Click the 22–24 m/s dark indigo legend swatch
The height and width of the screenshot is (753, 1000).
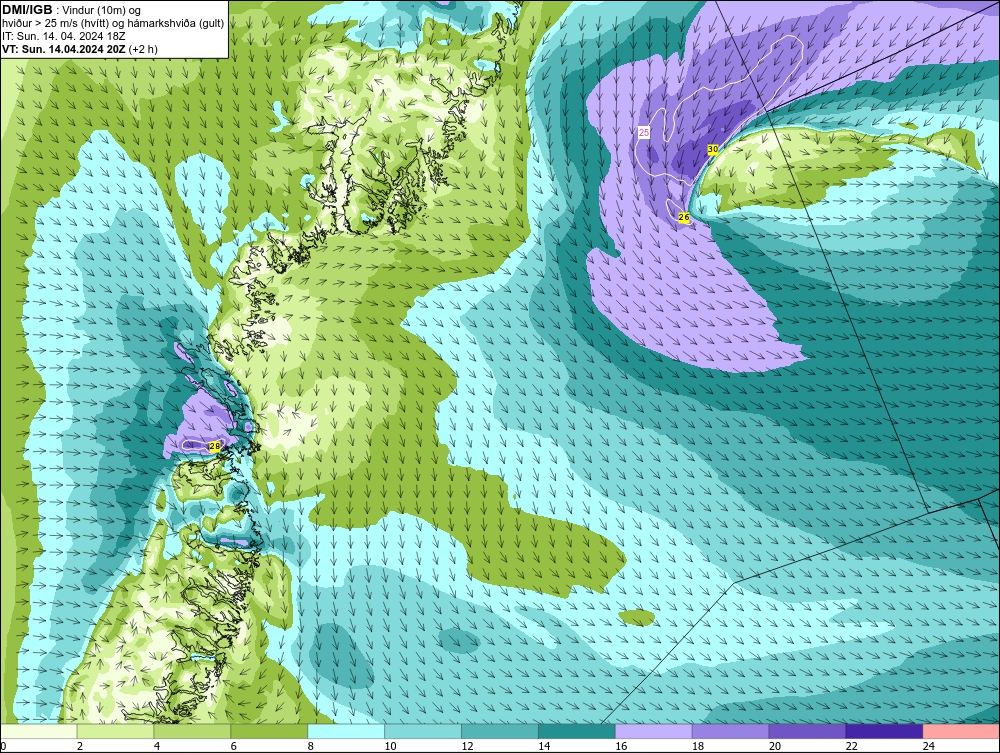(884, 731)
